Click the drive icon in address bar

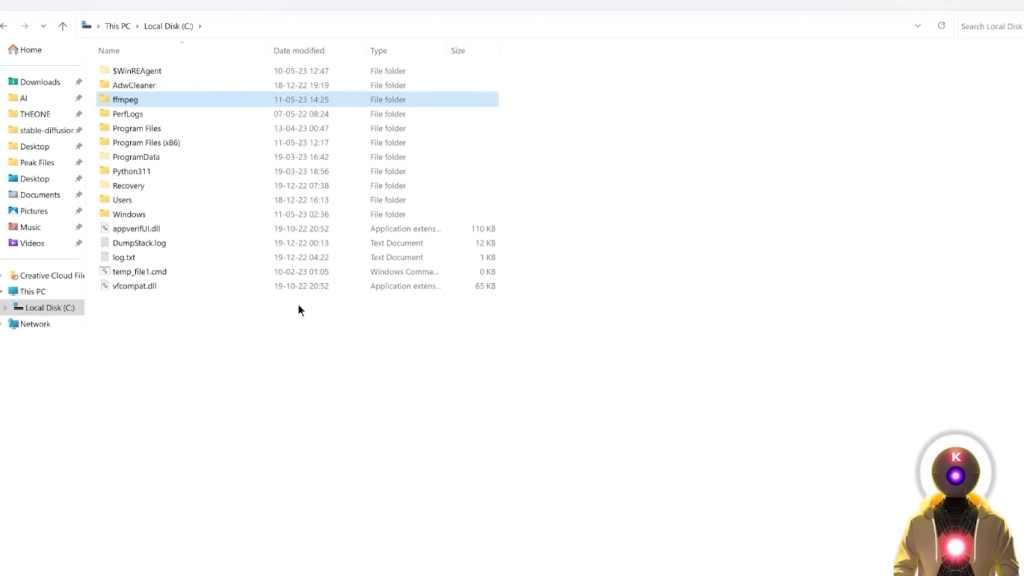tap(86, 26)
